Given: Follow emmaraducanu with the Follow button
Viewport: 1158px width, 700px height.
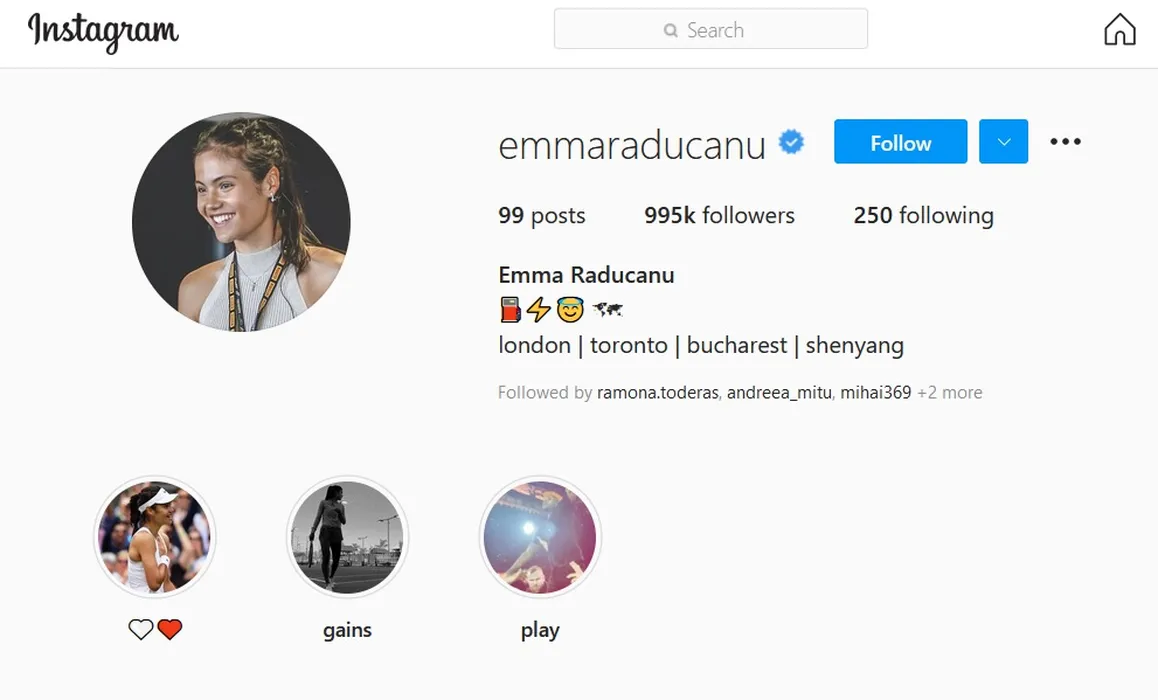Looking at the screenshot, I should pyautogui.click(x=900, y=141).
